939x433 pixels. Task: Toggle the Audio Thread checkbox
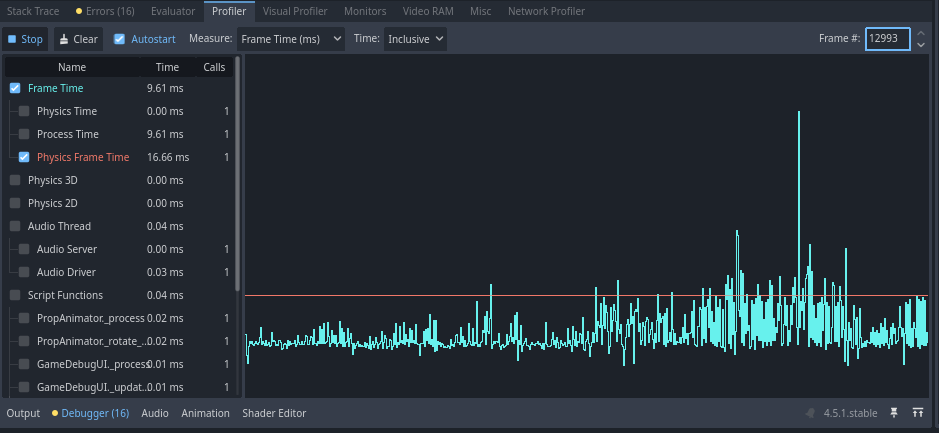15,226
